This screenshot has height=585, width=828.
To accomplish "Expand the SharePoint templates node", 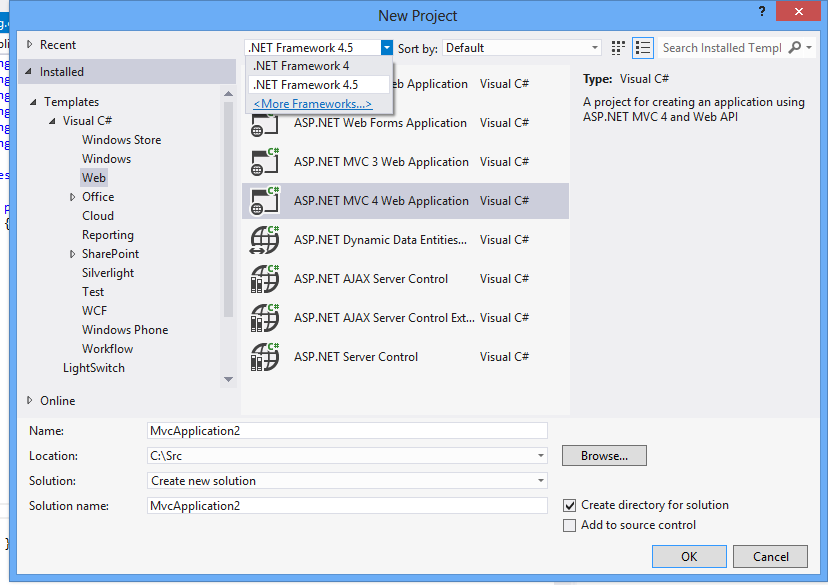I will coord(70,253).
